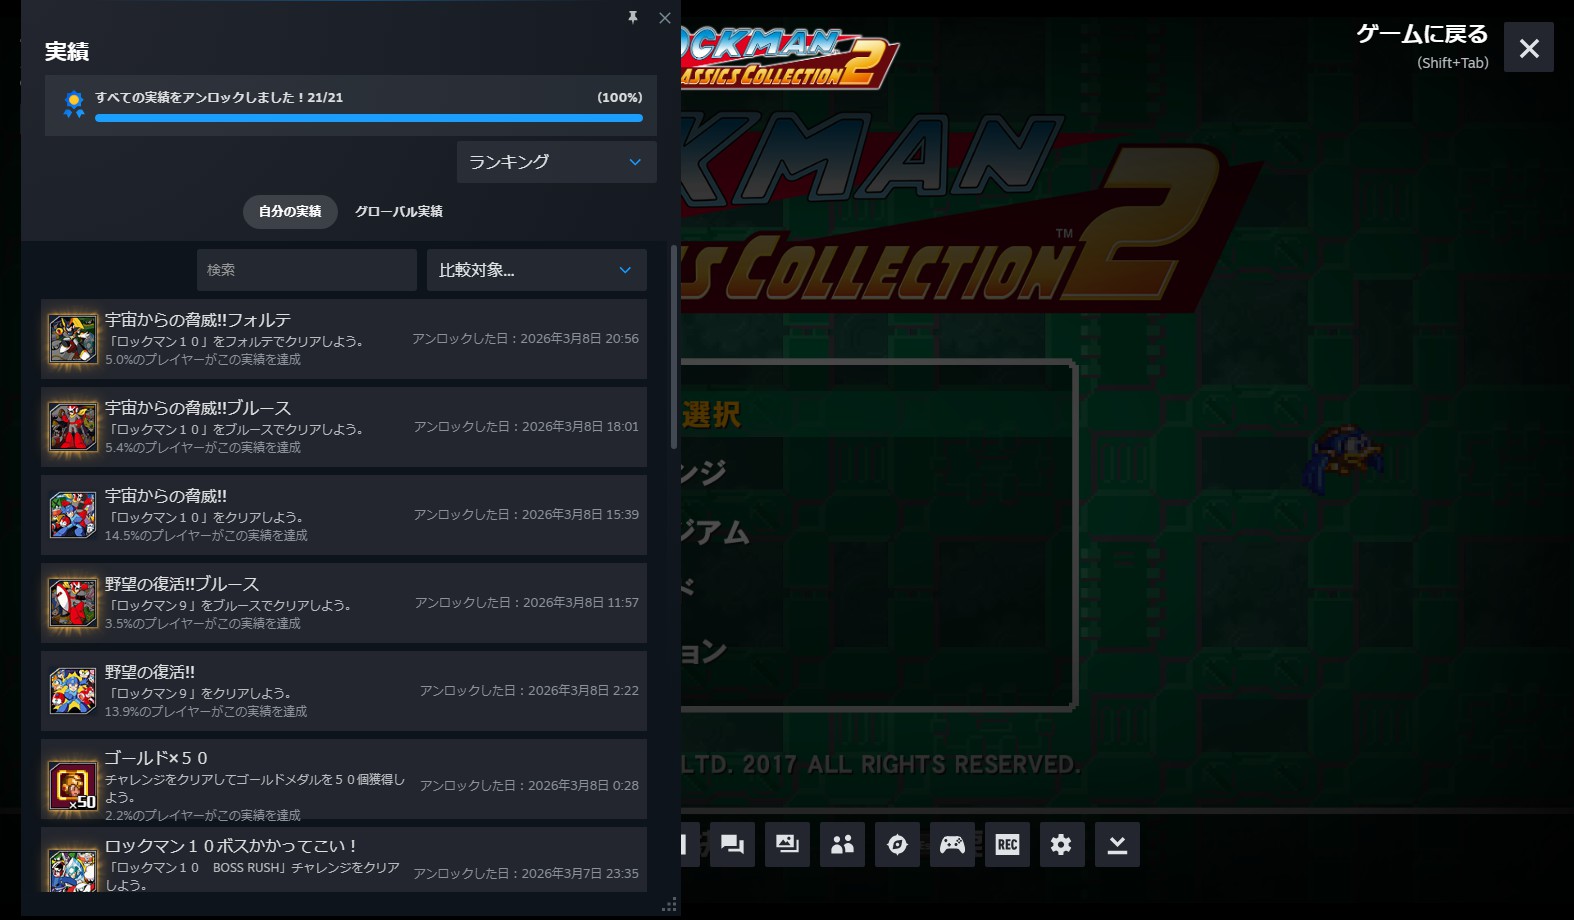This screenshot has width=1574, height=920.
Task: Click the unlock date 2026年3月8日 20:56
Action: click(x=580, y=339)
